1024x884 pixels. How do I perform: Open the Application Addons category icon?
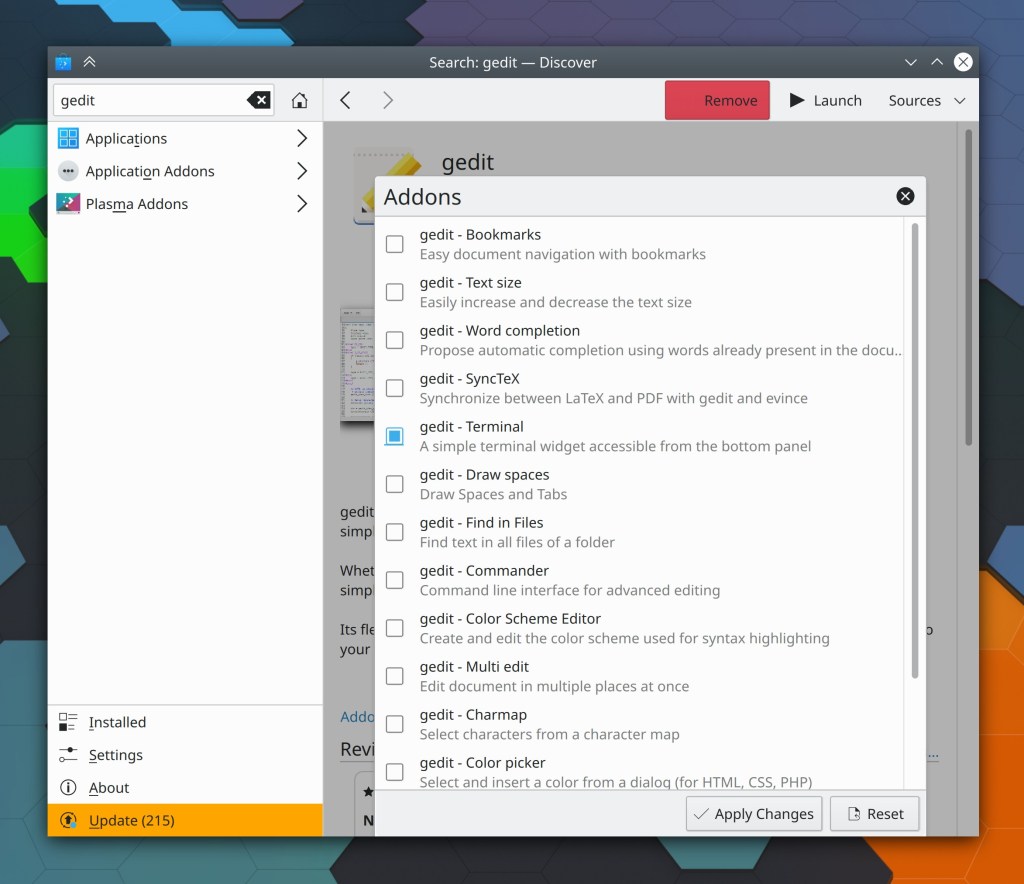tap(68, 171)
